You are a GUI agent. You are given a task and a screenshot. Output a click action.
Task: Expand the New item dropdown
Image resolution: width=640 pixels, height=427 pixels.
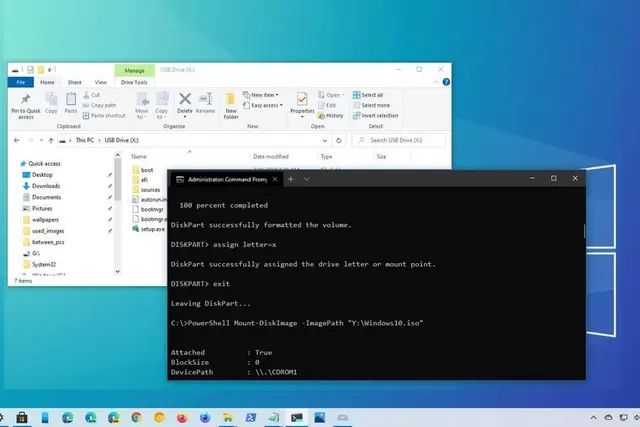point(277,95)
